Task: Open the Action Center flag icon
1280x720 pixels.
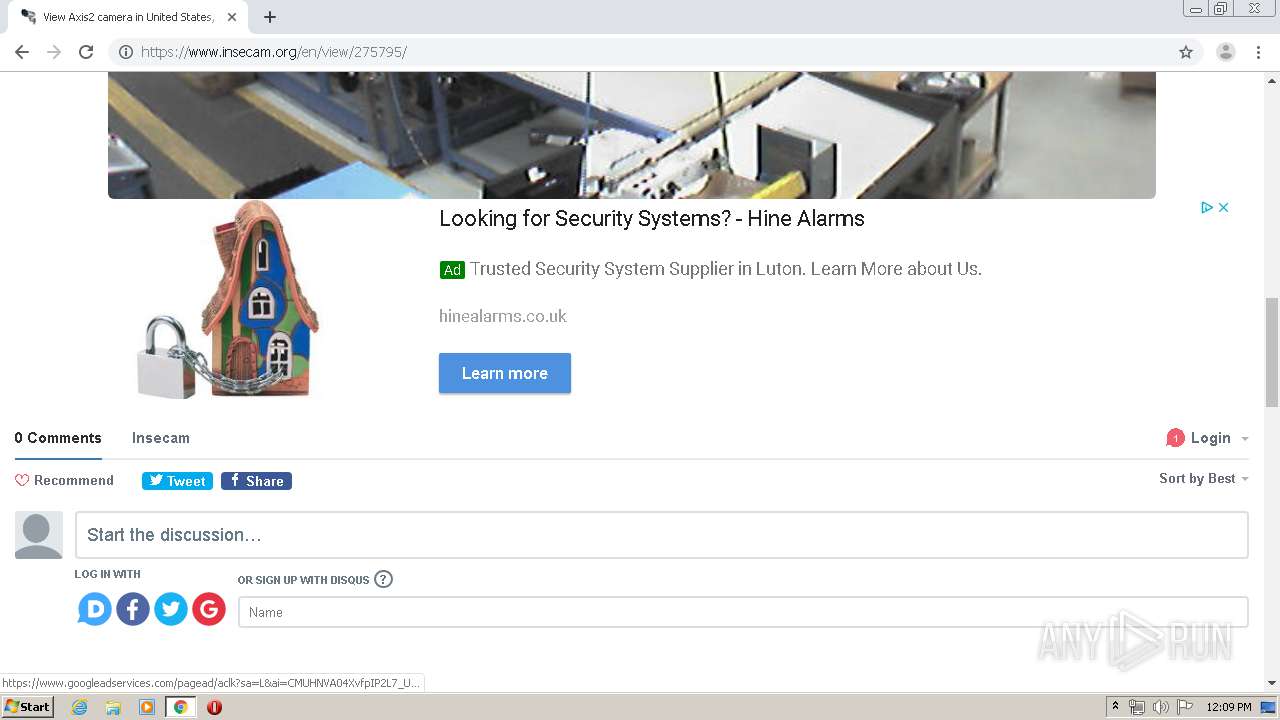Action: click(x=1185, y=707)
